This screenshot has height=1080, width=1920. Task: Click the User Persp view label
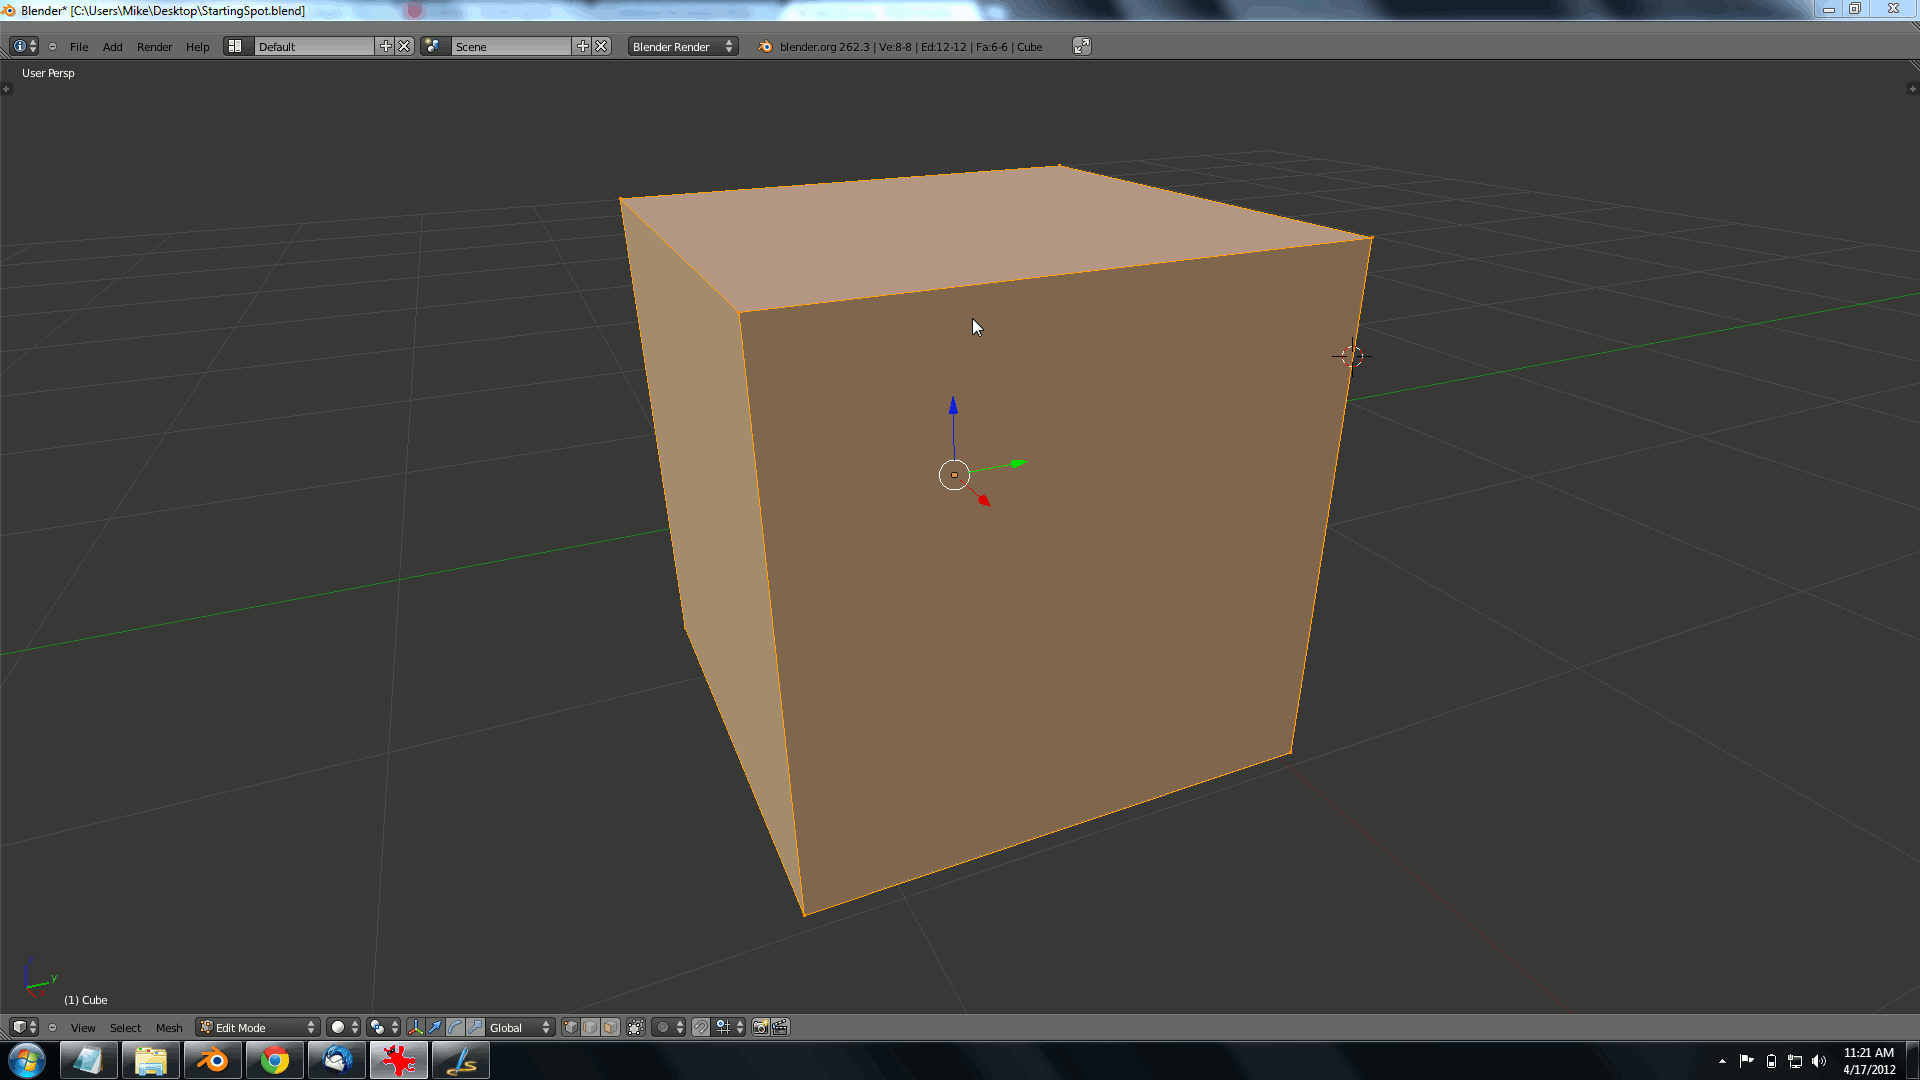point(48,73)
